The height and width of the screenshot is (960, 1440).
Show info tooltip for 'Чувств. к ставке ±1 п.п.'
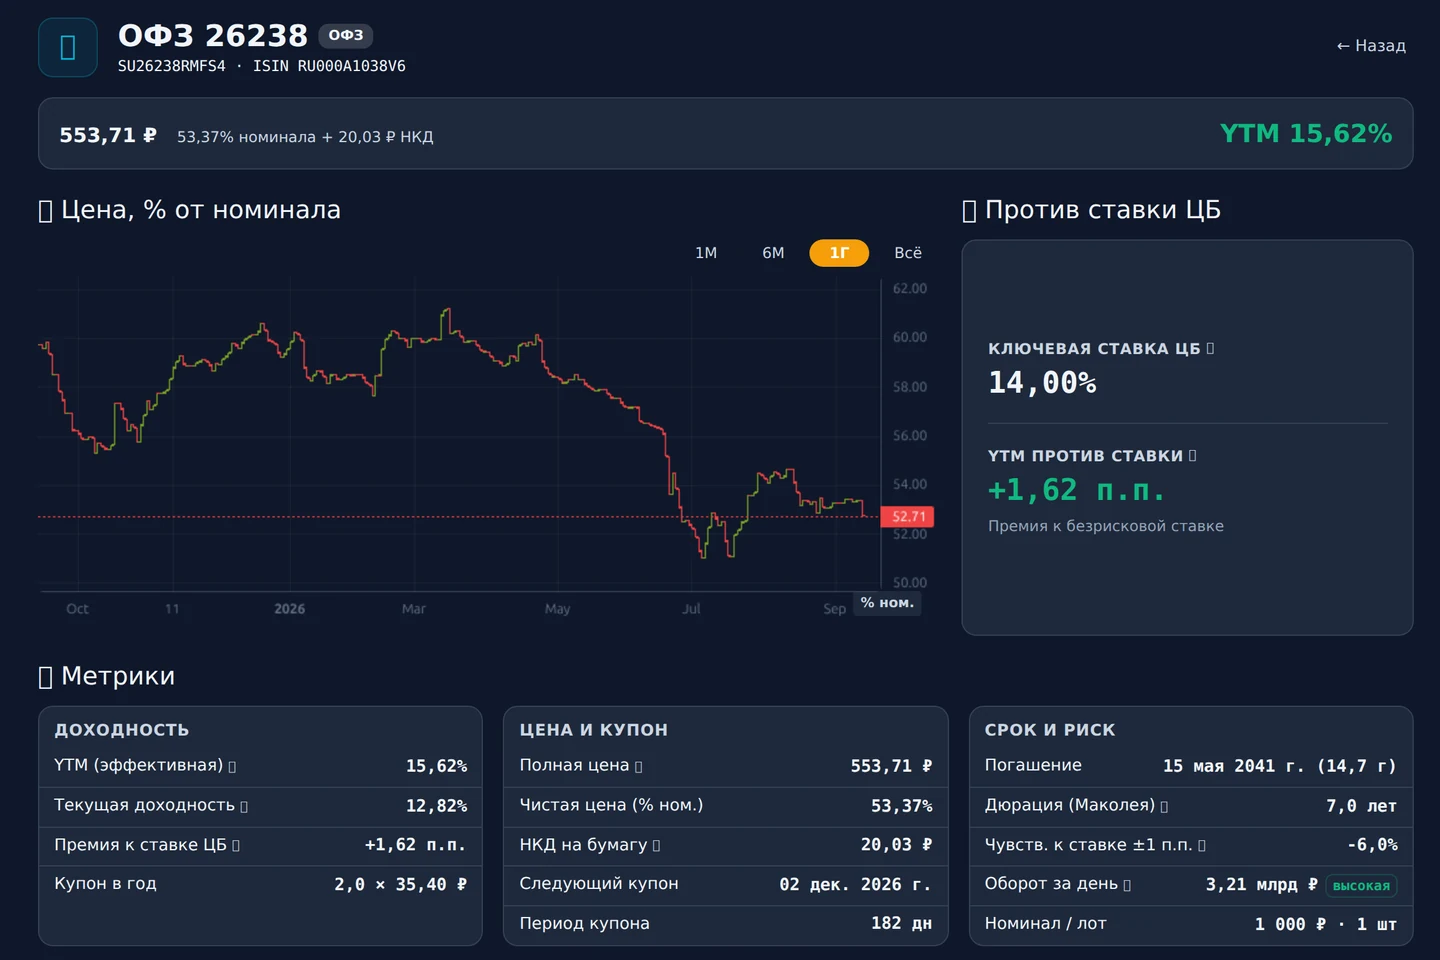point(1202,846)
